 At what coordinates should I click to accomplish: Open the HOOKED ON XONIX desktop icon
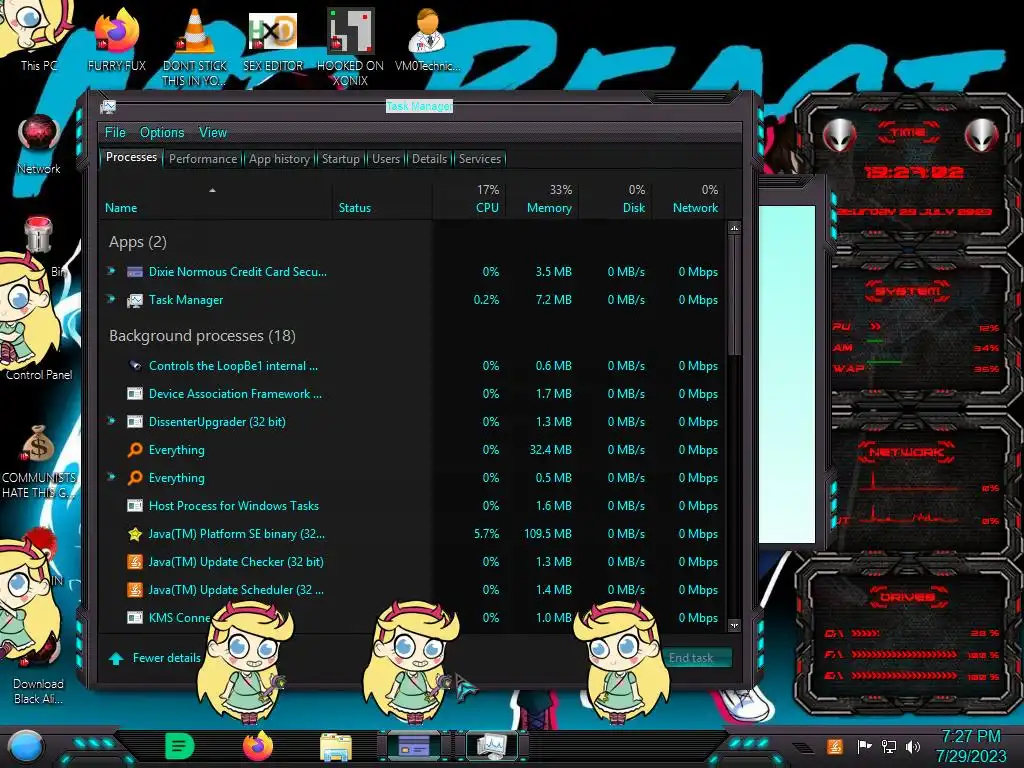(350, 46)
